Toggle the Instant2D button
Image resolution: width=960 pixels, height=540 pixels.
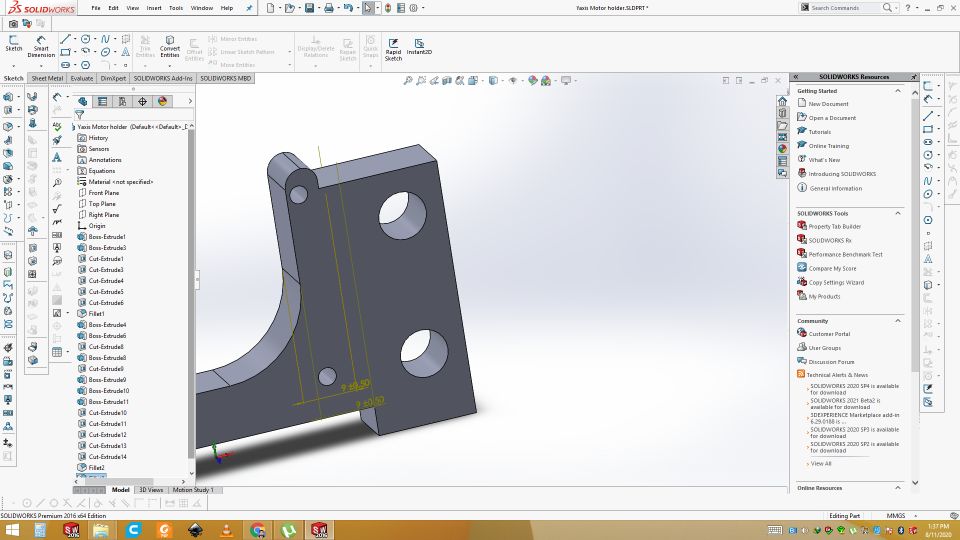pyautogui.click(x=419, y=45)
